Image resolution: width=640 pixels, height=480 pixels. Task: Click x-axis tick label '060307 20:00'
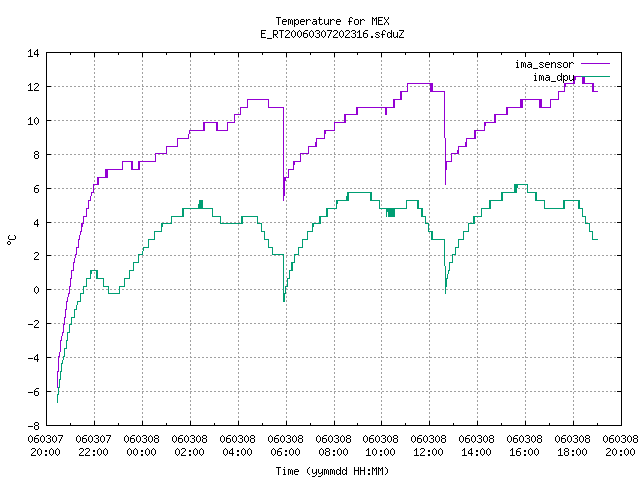click(x=45, y=446)
